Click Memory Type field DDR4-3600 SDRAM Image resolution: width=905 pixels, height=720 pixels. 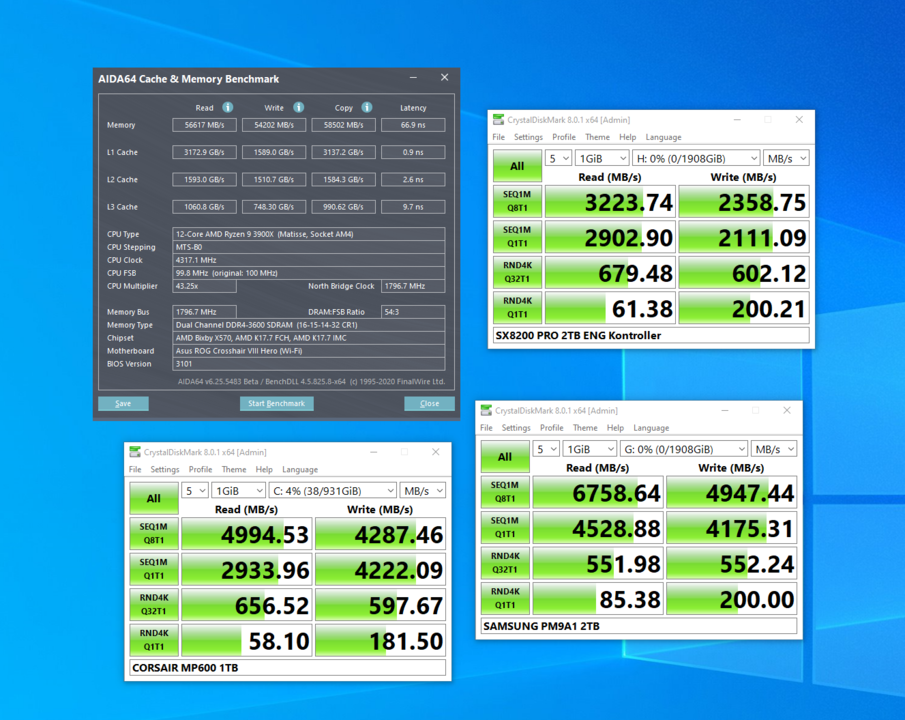[309, 324]
